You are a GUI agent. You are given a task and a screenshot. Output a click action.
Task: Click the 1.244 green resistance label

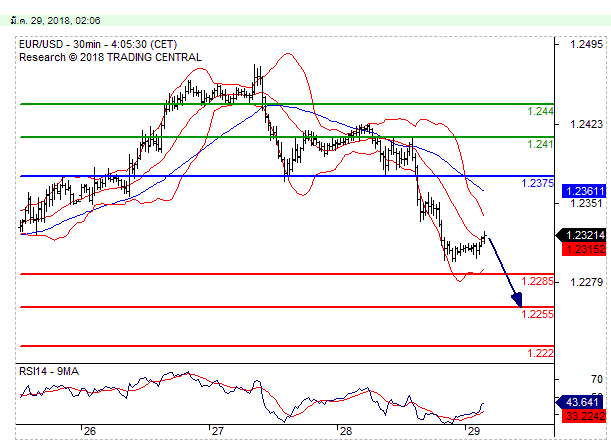pos(540,111)
